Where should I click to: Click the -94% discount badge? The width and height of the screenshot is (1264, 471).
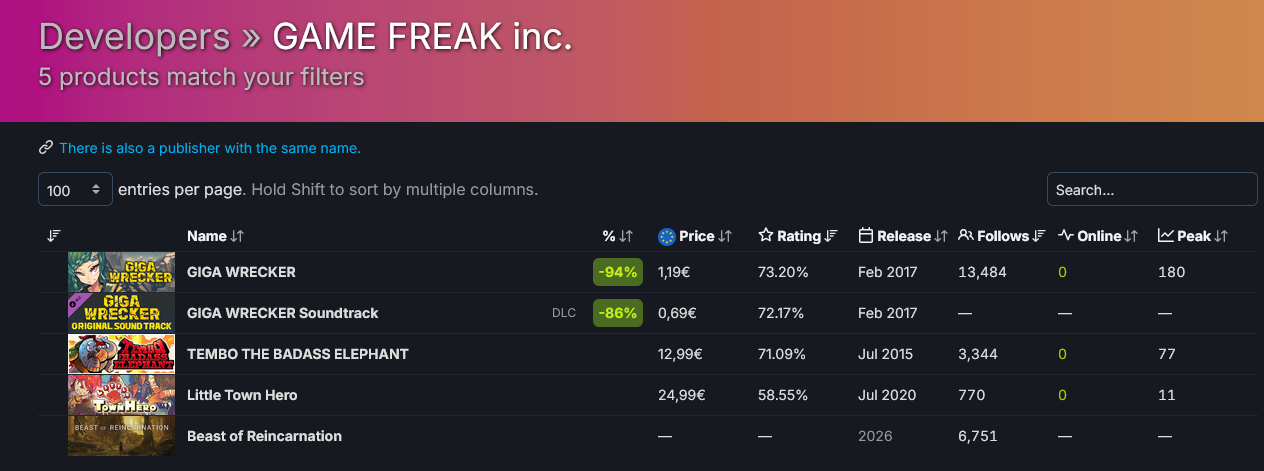coord(617,272)
